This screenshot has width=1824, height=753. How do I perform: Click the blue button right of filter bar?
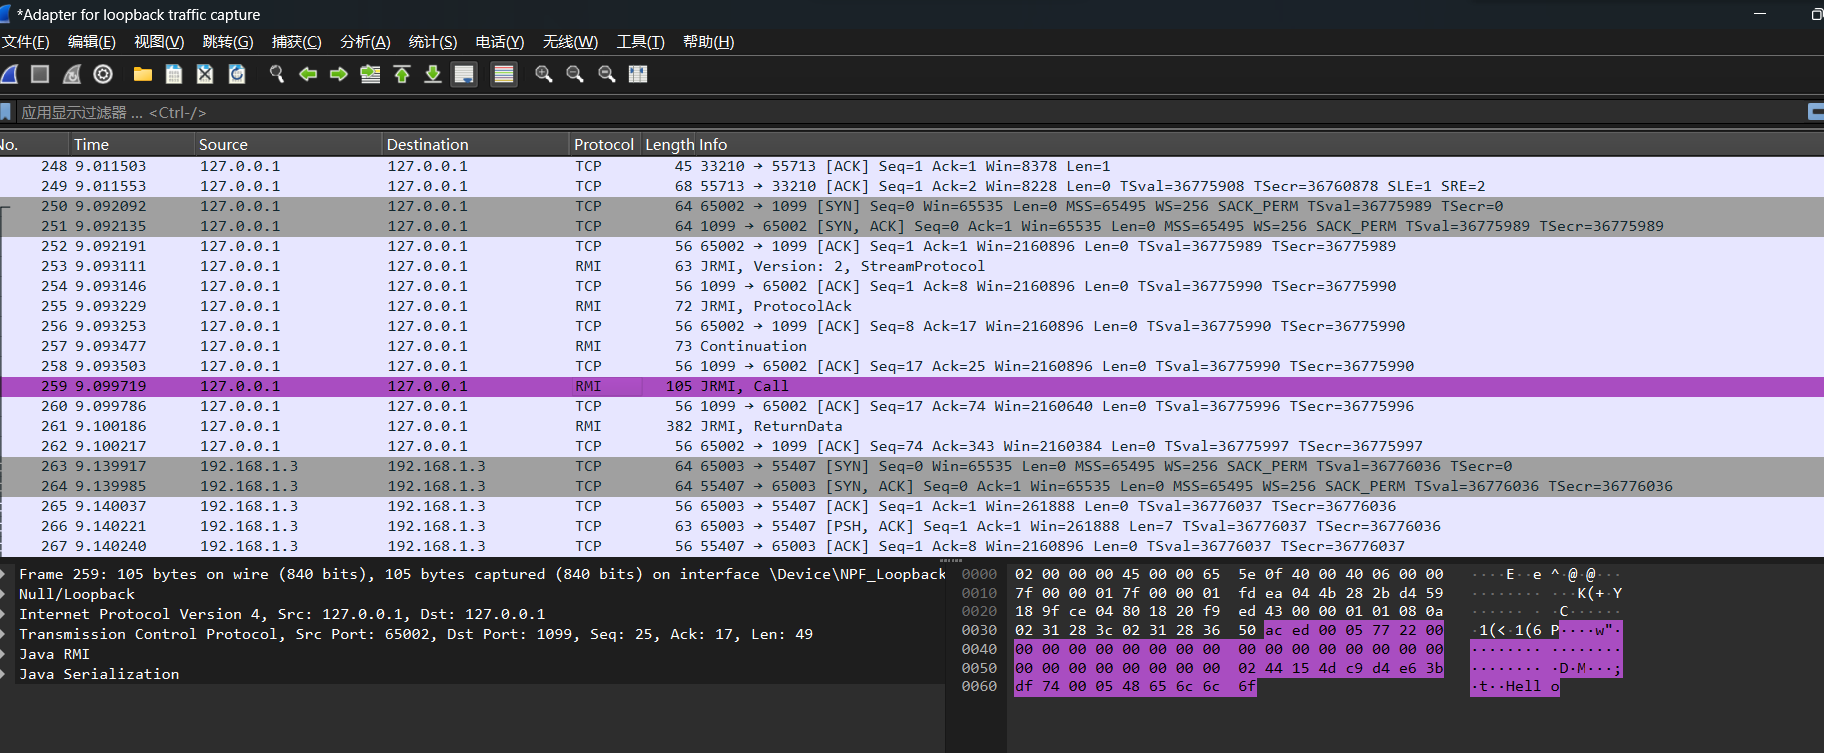pyautogui.click(x=1816, y=112)
